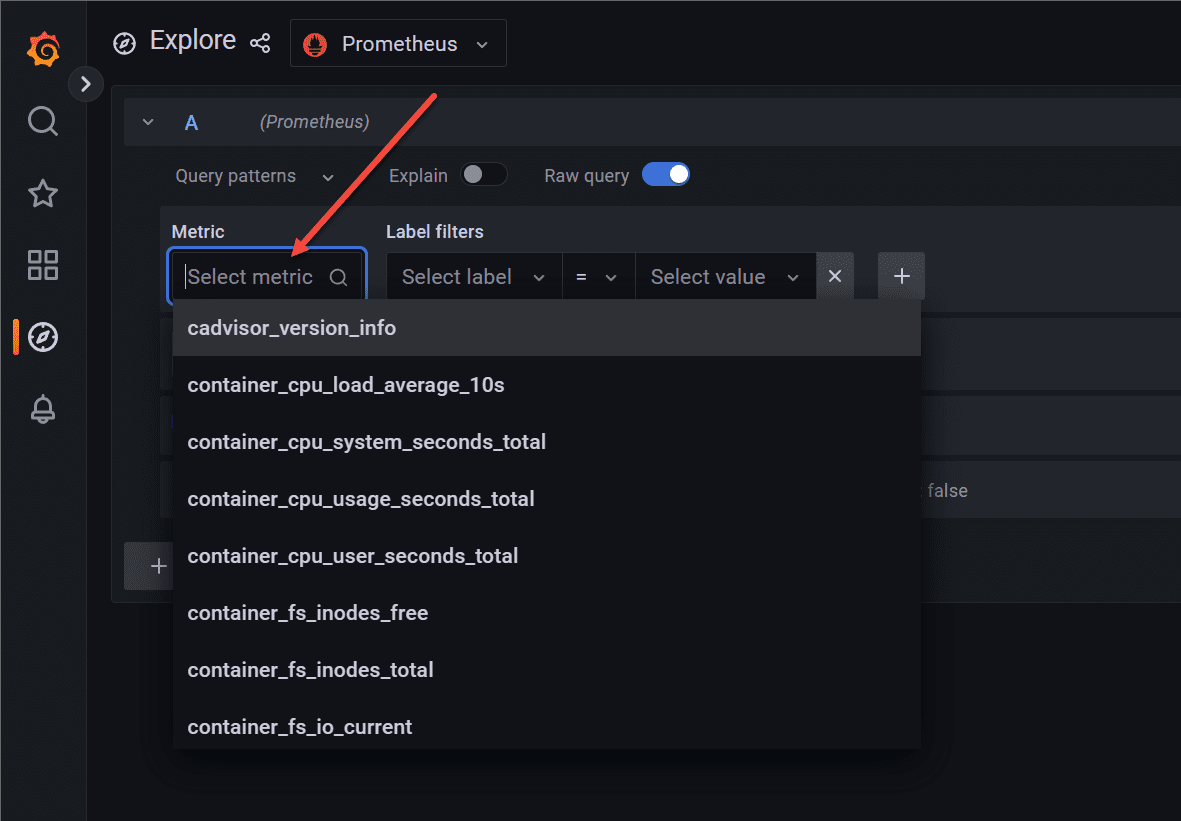Select container_fs_inodes_total metric

pyautogui.click(x=547, y=670)
